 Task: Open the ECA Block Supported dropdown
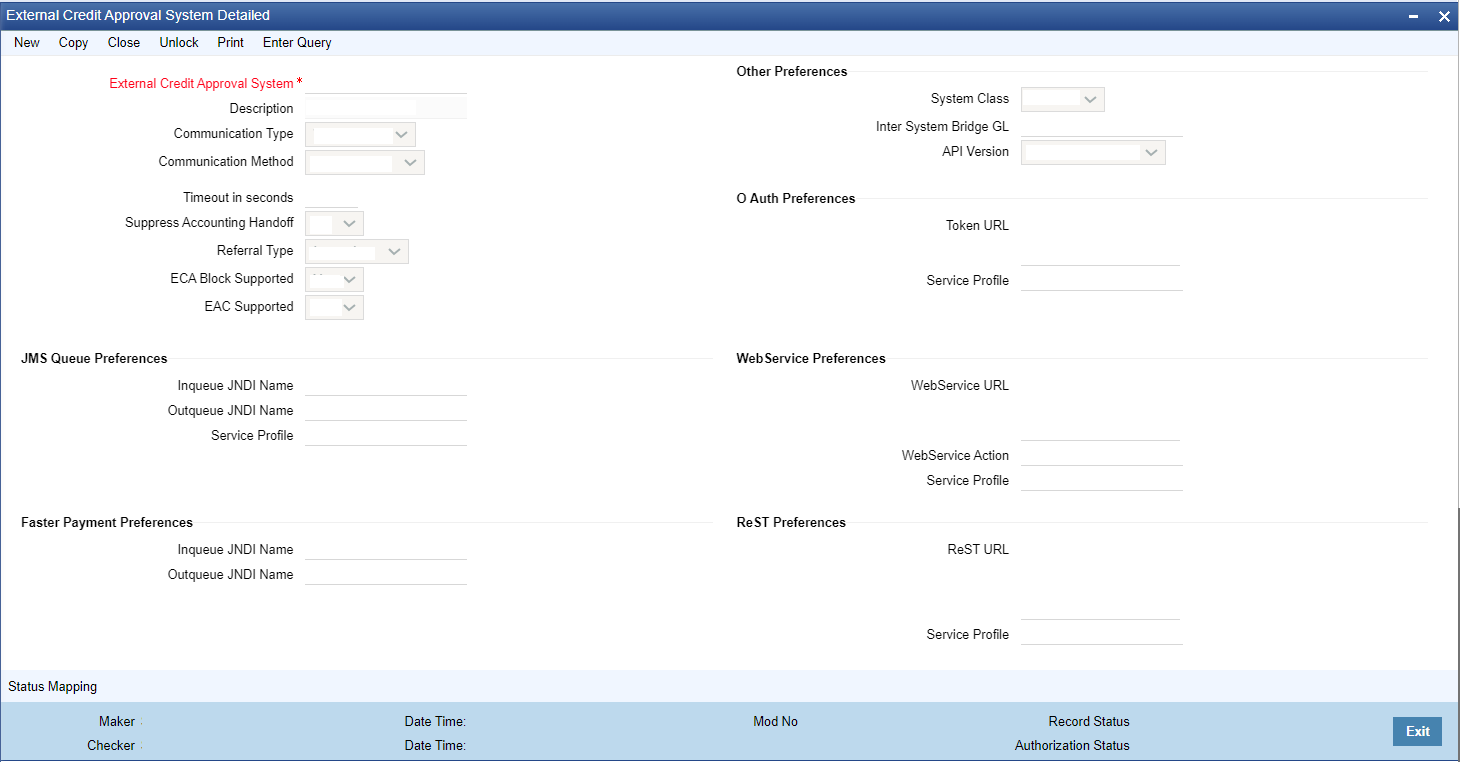(x=334, y=279)
